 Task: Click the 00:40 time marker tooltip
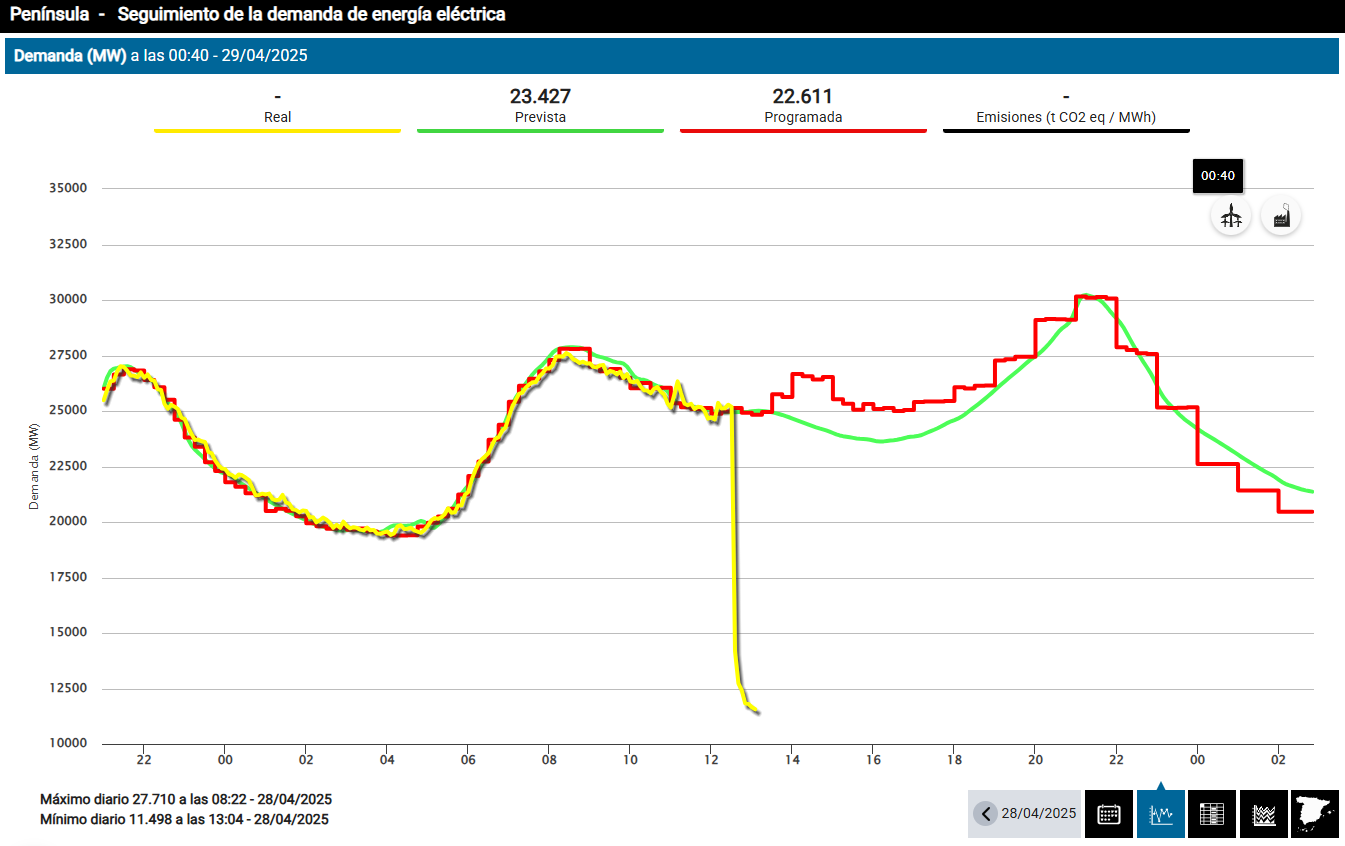point(1218,176)
